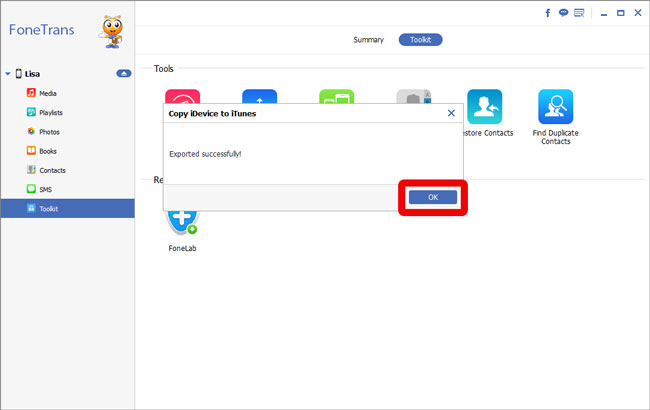Click the pink iTunes tool icon

182,96
